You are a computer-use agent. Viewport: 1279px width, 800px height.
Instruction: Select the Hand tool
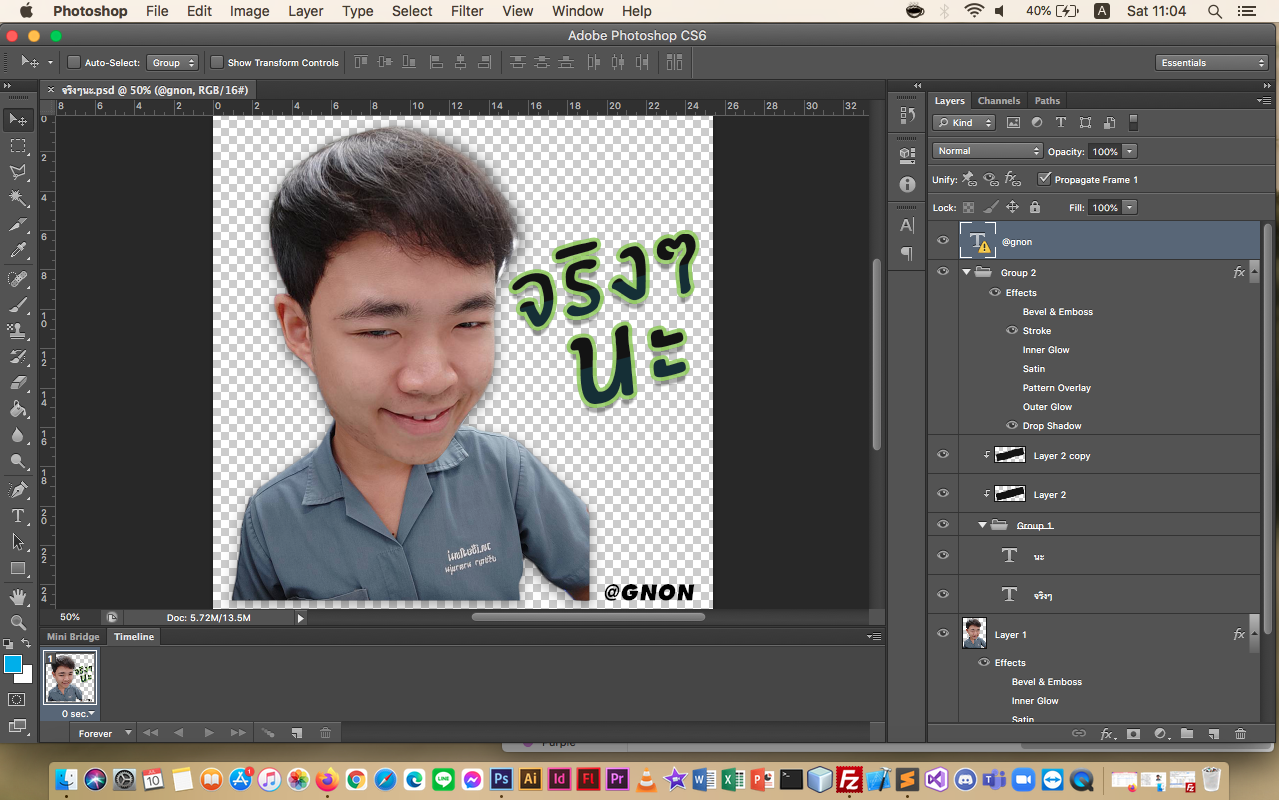point(18,597)
